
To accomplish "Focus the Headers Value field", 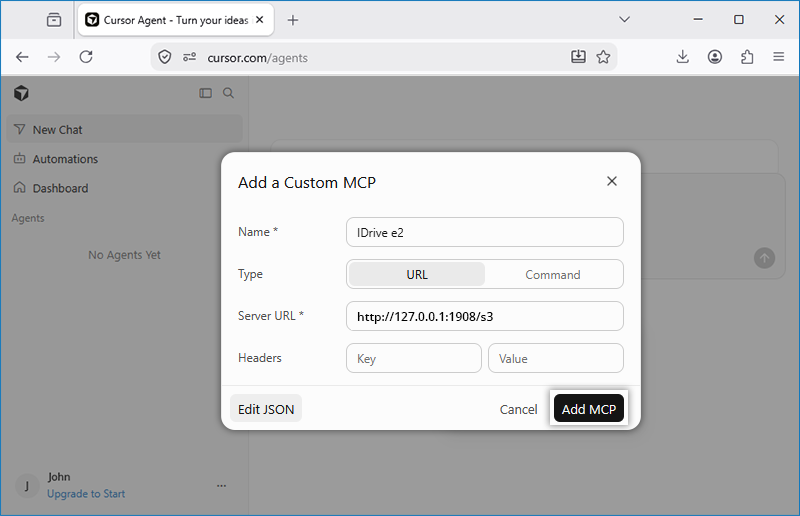I will [x=556, y=358].
